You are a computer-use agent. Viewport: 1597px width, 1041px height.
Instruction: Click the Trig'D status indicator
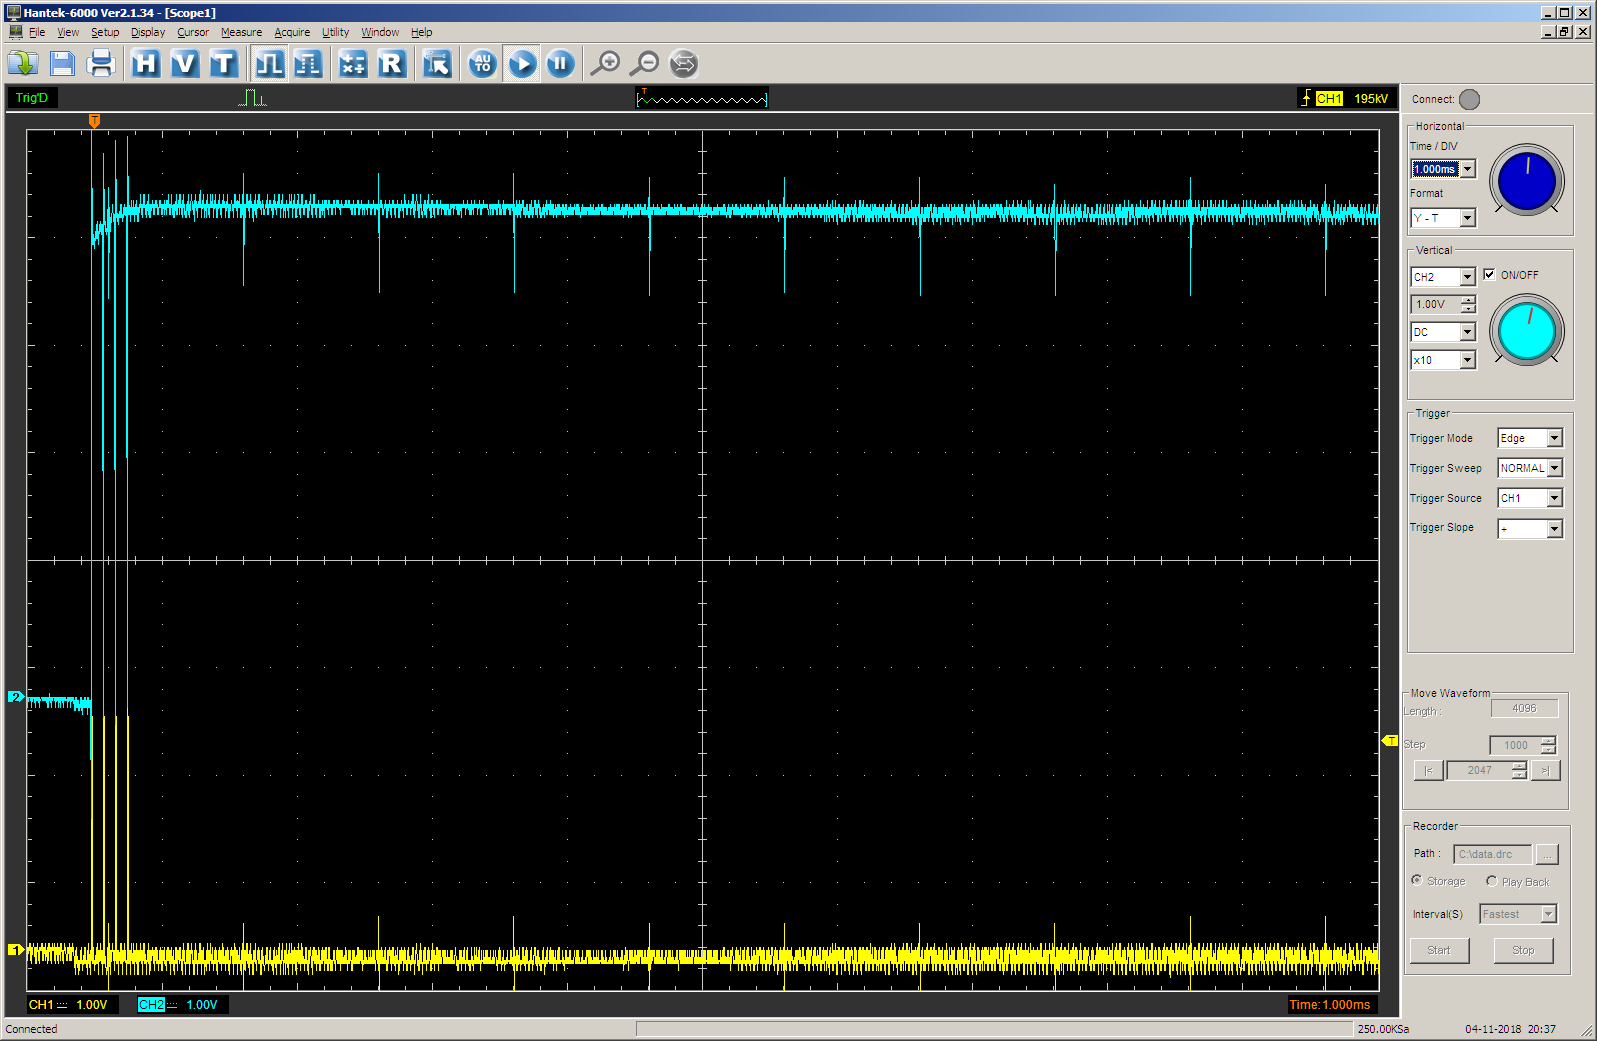[32, 98]
